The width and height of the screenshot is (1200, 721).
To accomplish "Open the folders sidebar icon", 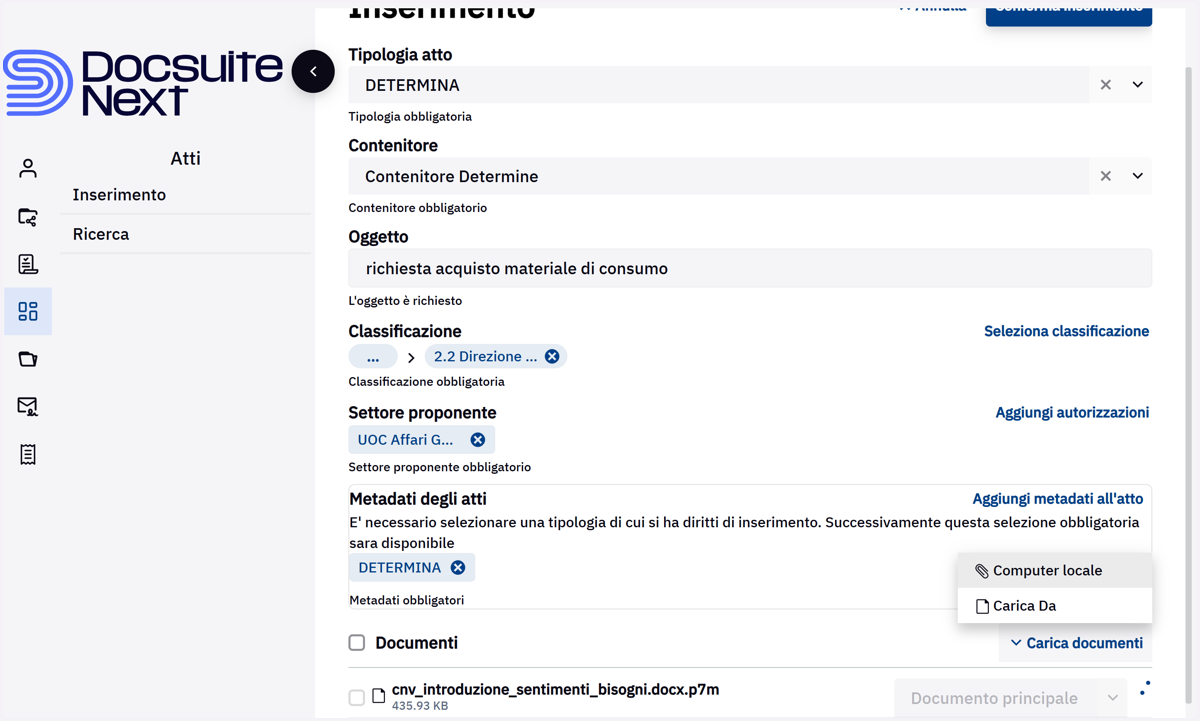I will point(28,359).
